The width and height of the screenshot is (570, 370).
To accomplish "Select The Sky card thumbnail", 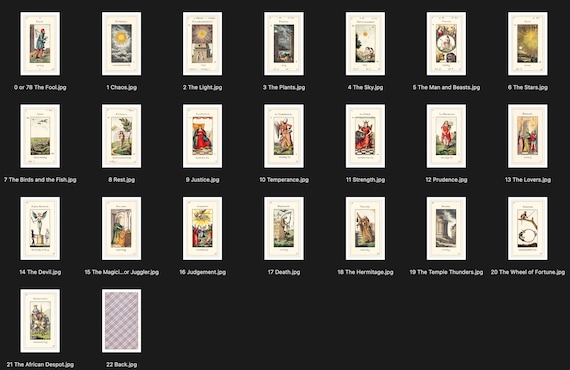I will (x=365, y=44).
